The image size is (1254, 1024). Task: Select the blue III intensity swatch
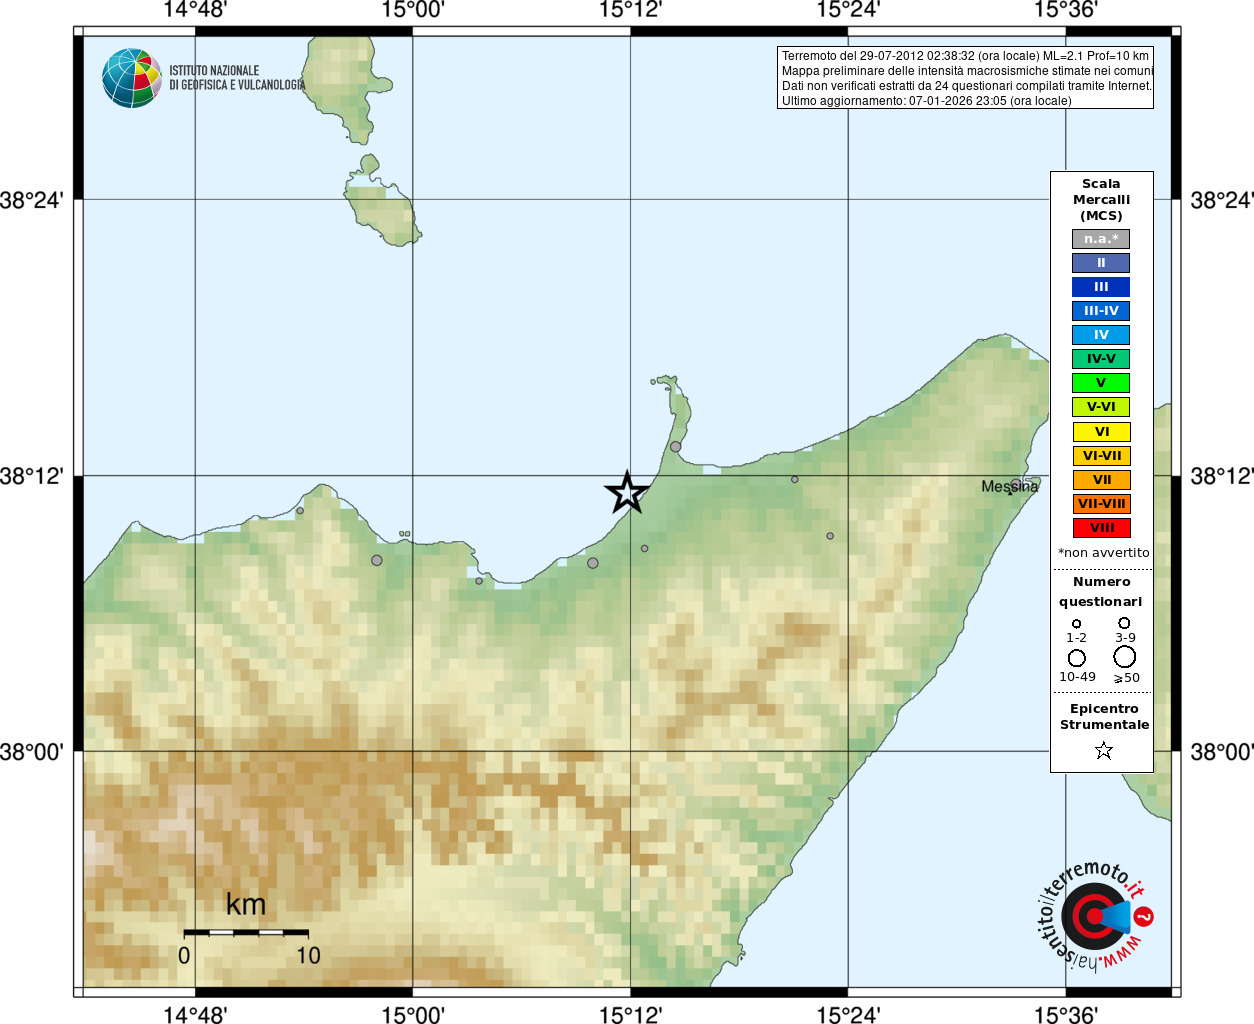point(1101,287)
